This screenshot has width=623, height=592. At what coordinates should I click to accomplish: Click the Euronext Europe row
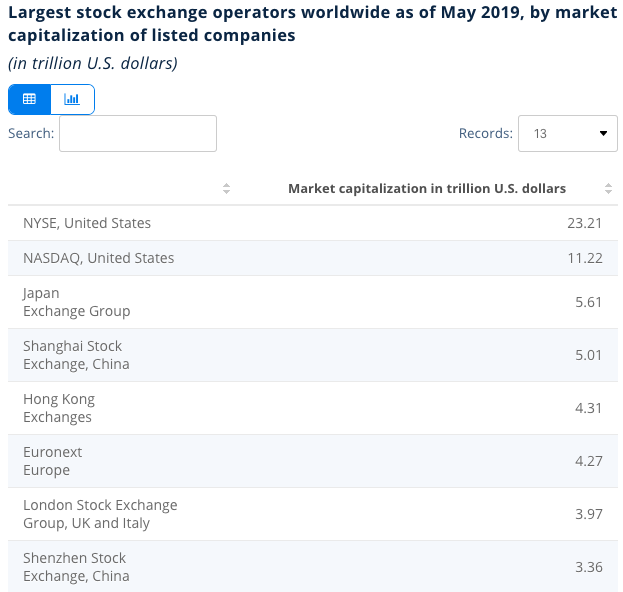click(x=313, y=461)
